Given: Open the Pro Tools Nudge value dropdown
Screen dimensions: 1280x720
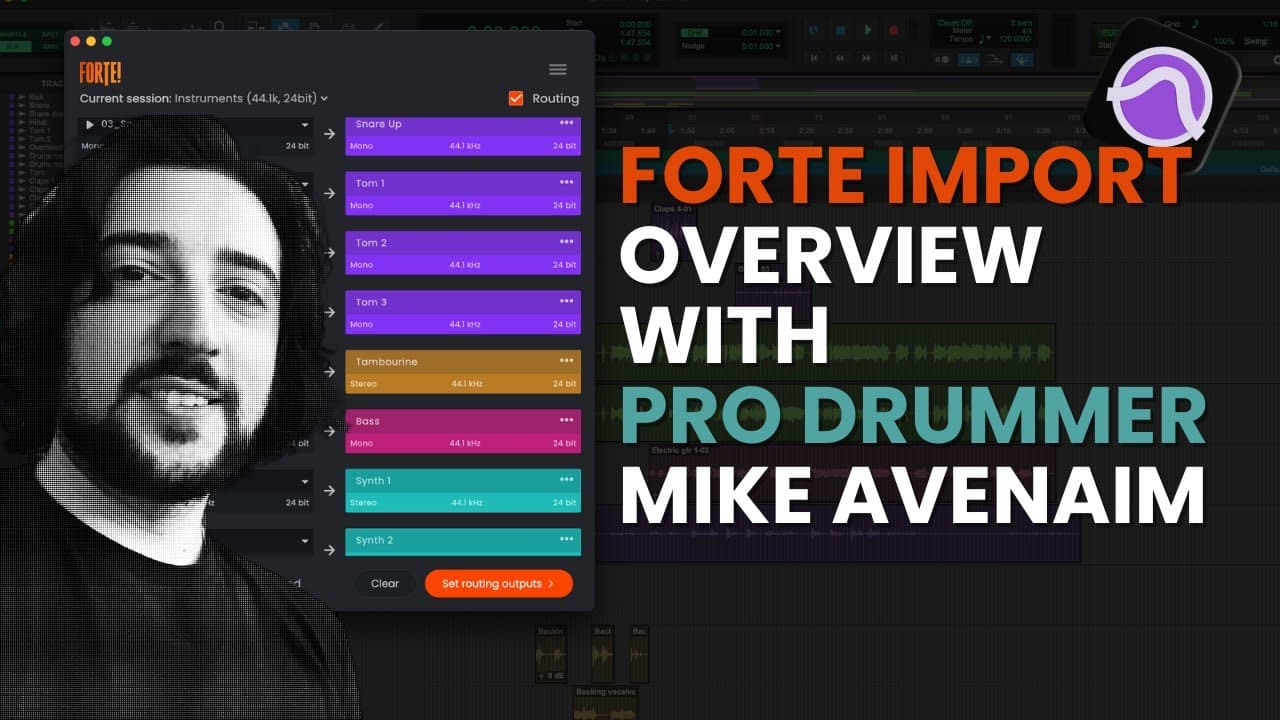Looking at the screenshot, I should 778,46.
